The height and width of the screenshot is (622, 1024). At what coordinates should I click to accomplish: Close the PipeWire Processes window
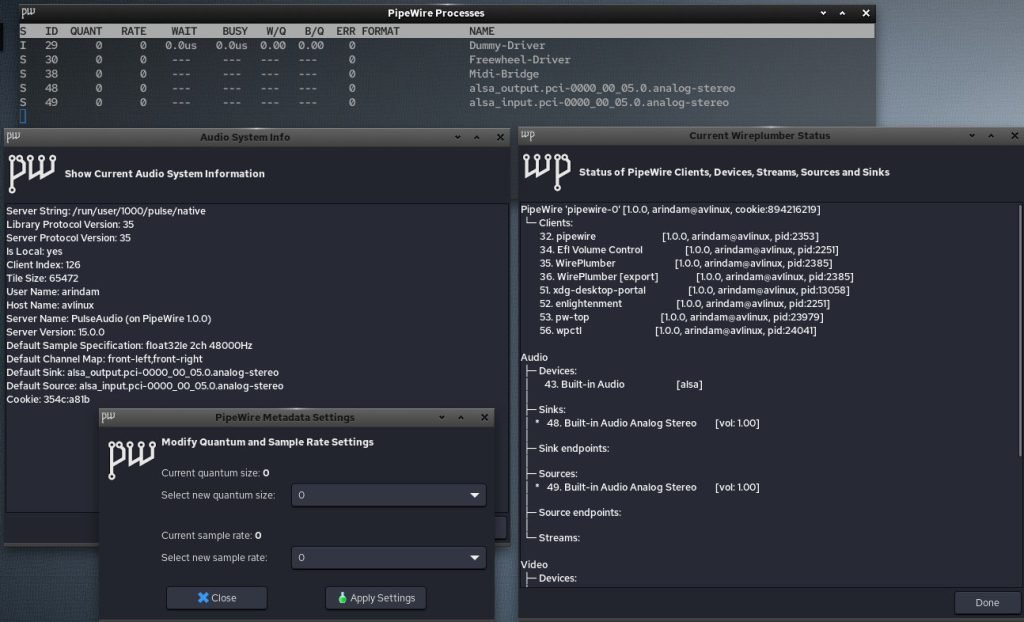point(865,13)
